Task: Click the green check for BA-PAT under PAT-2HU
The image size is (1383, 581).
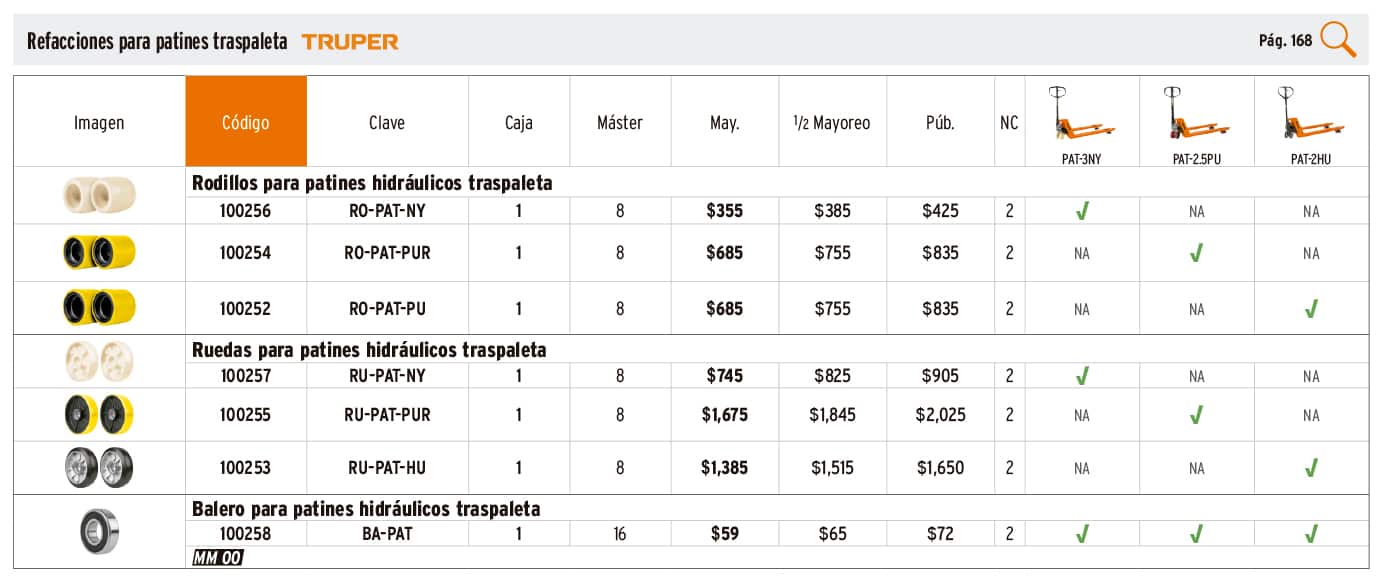Action: [x=1311, y=534]
